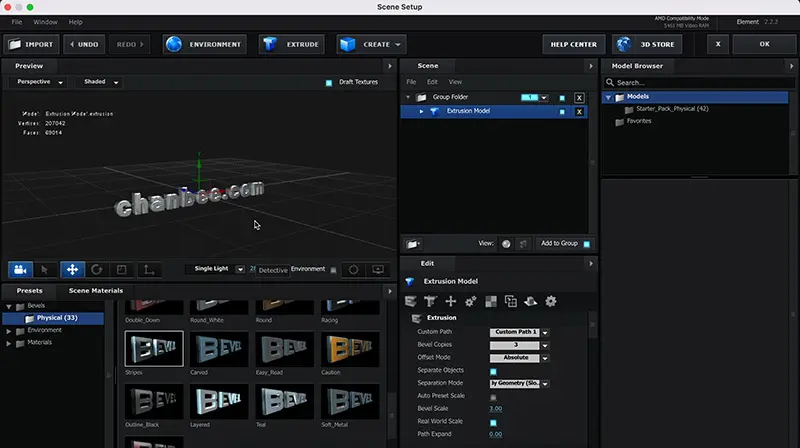This screenshot has height=448, width=800.
Task: Open the Perspective view dropdown
Action: (38, 82)
